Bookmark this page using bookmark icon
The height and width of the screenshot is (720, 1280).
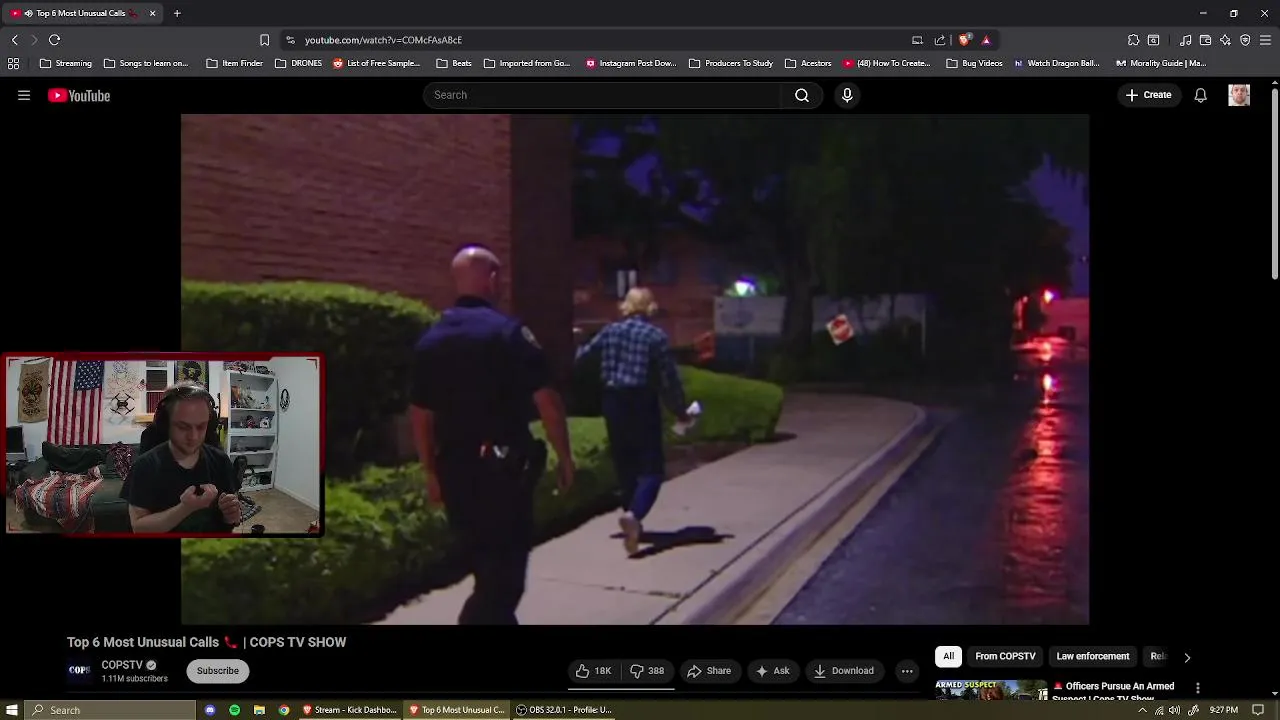click(x=264, y=40)
